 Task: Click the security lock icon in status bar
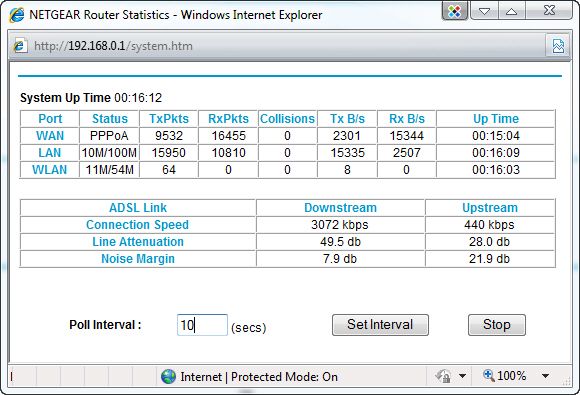443,376
